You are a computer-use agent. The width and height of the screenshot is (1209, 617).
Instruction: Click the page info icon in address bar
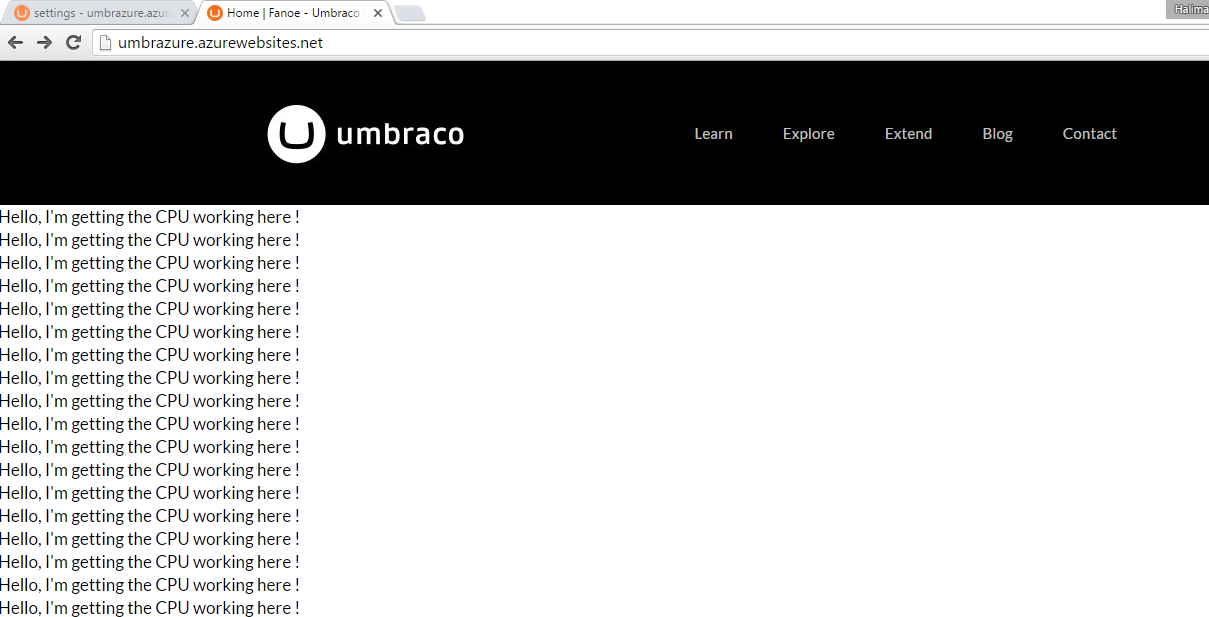coord(104,43)
